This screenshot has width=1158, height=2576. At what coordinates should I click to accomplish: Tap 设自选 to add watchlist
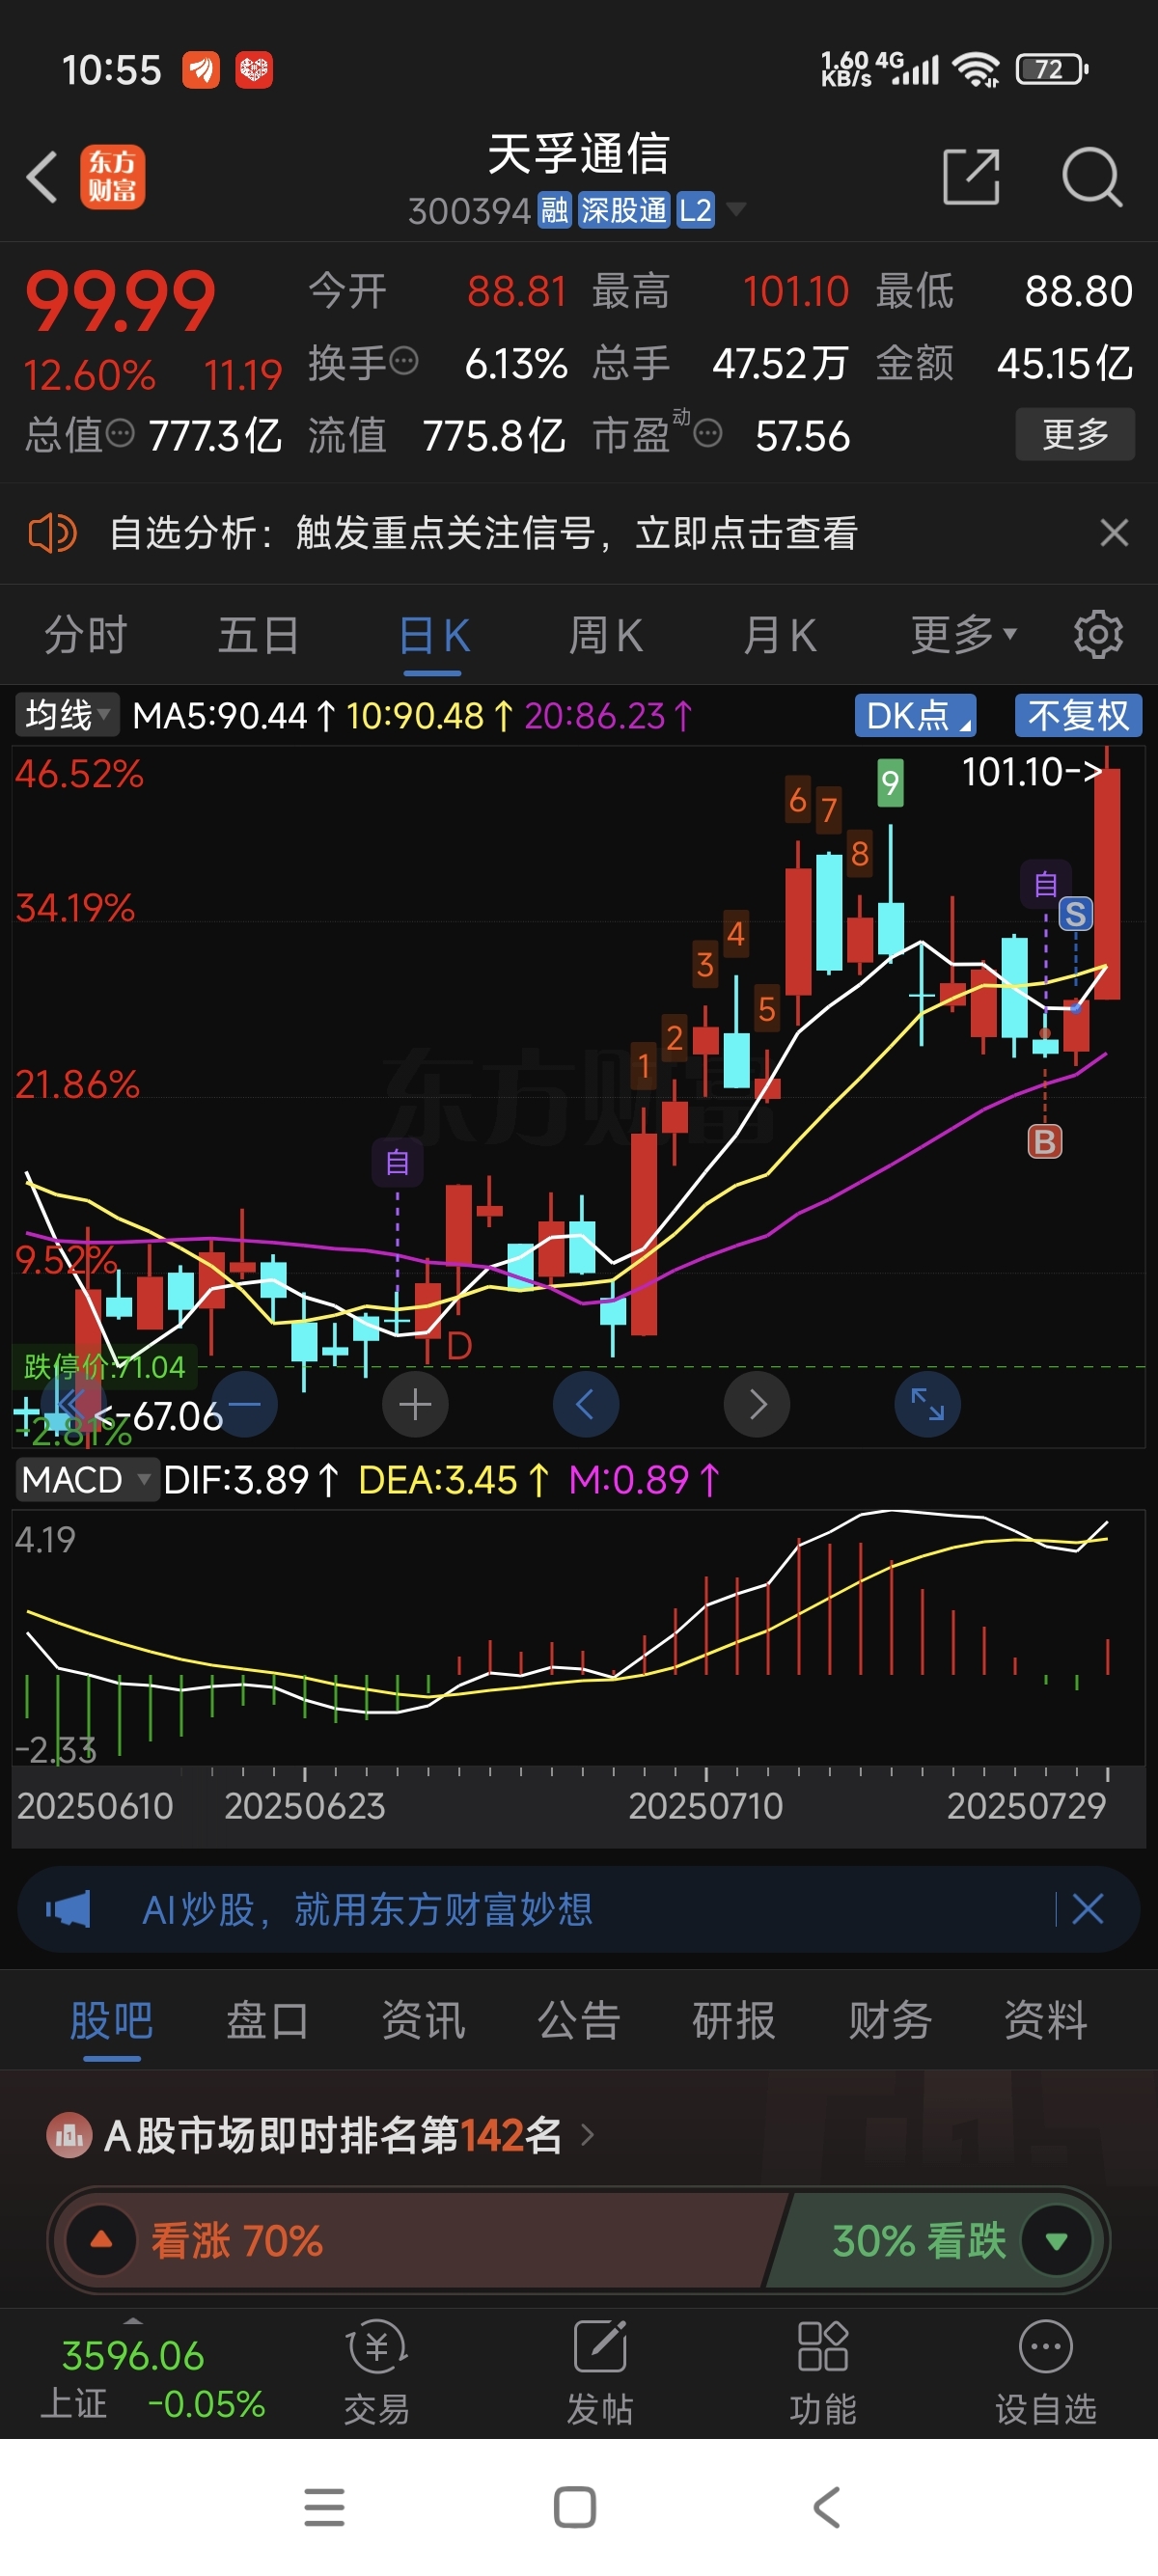[1046, 2374]
